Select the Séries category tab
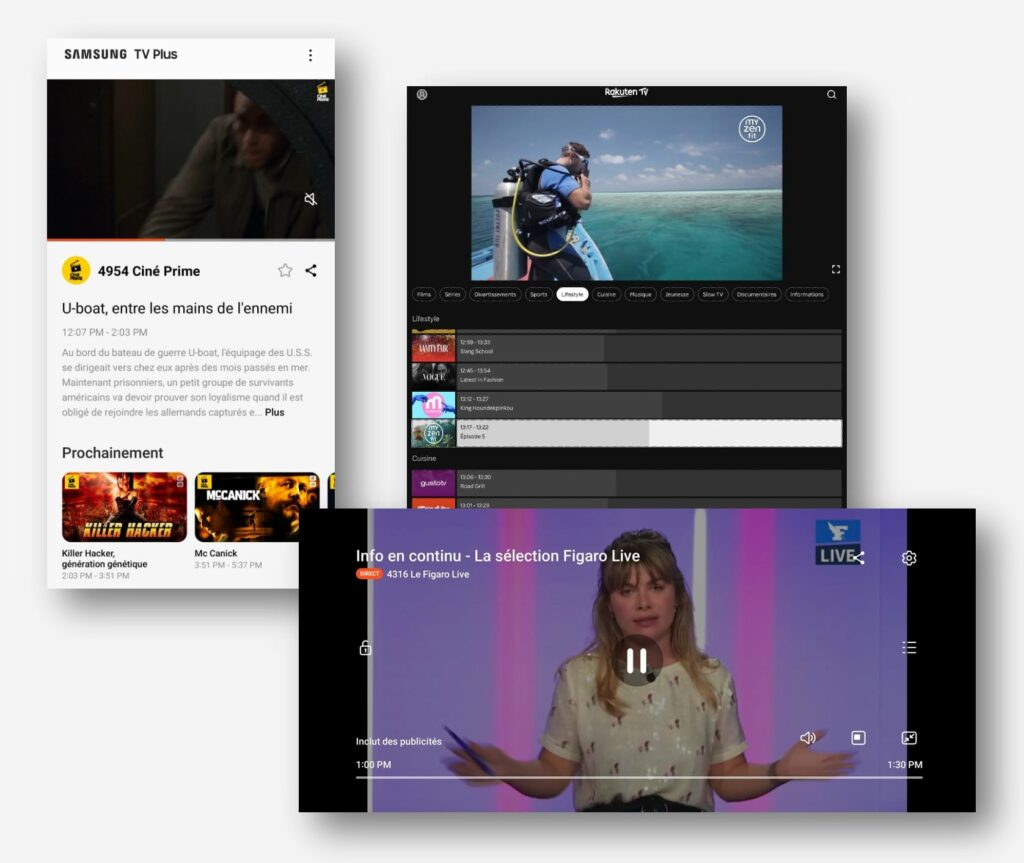The image size is (1024, 863). 453,295
